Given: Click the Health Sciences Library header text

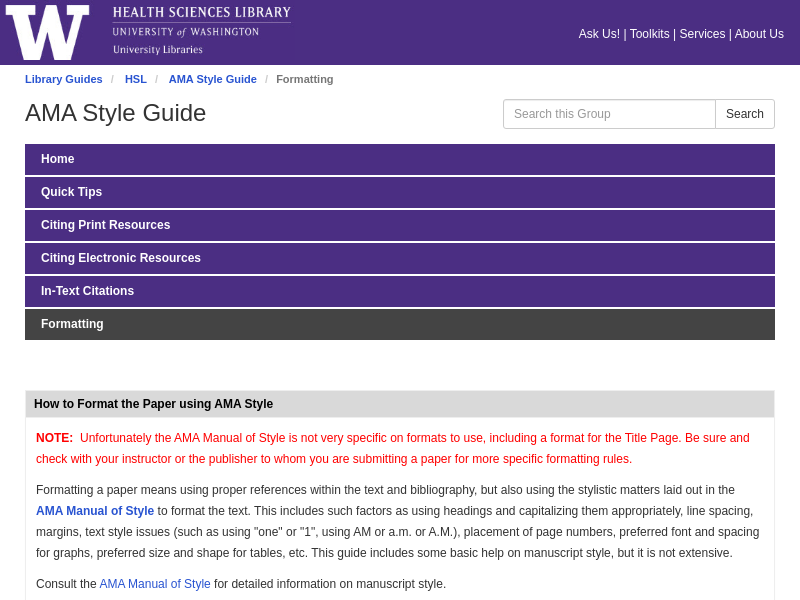Looking at the screenshot, I should click(x=201, y=13).
